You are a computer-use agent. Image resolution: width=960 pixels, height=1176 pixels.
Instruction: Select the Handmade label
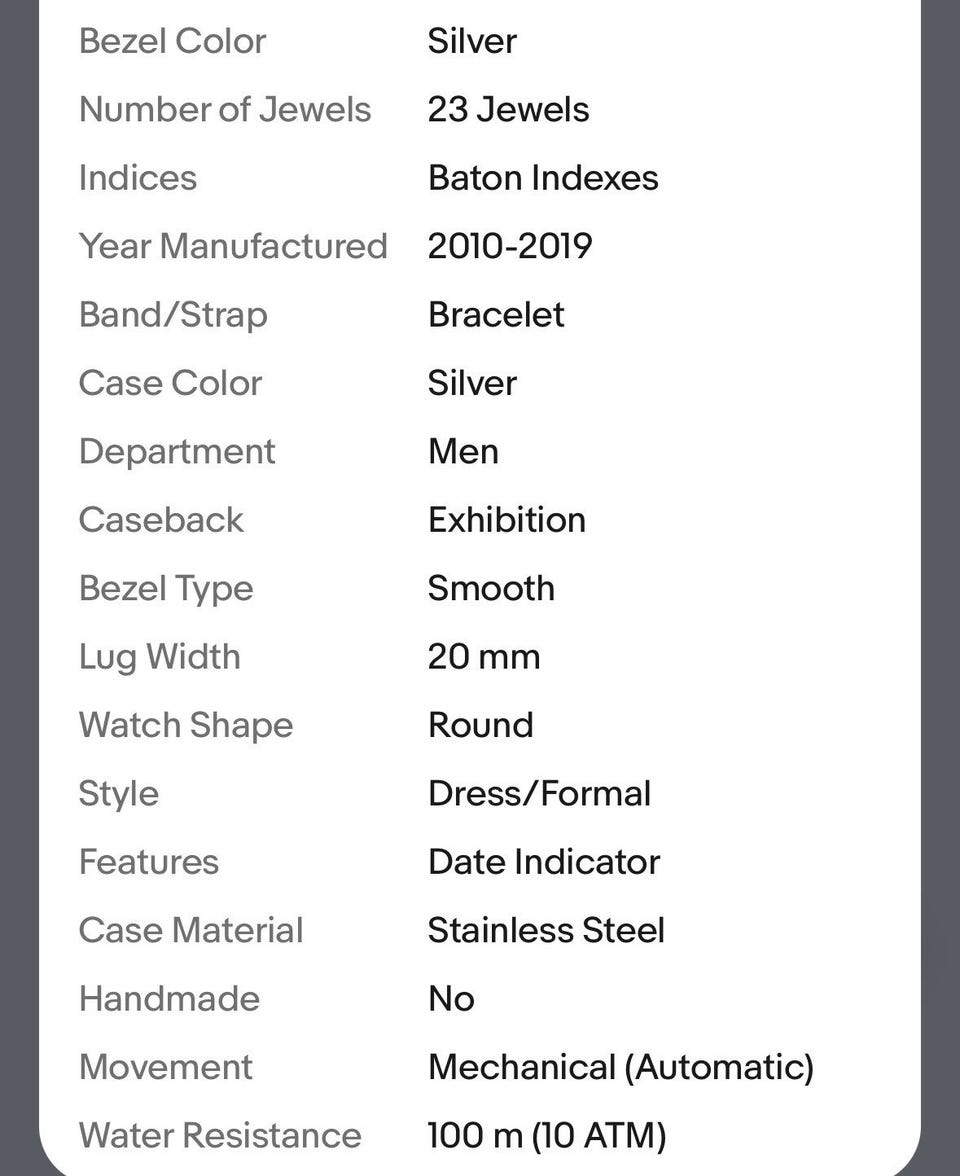pos(169,999)
